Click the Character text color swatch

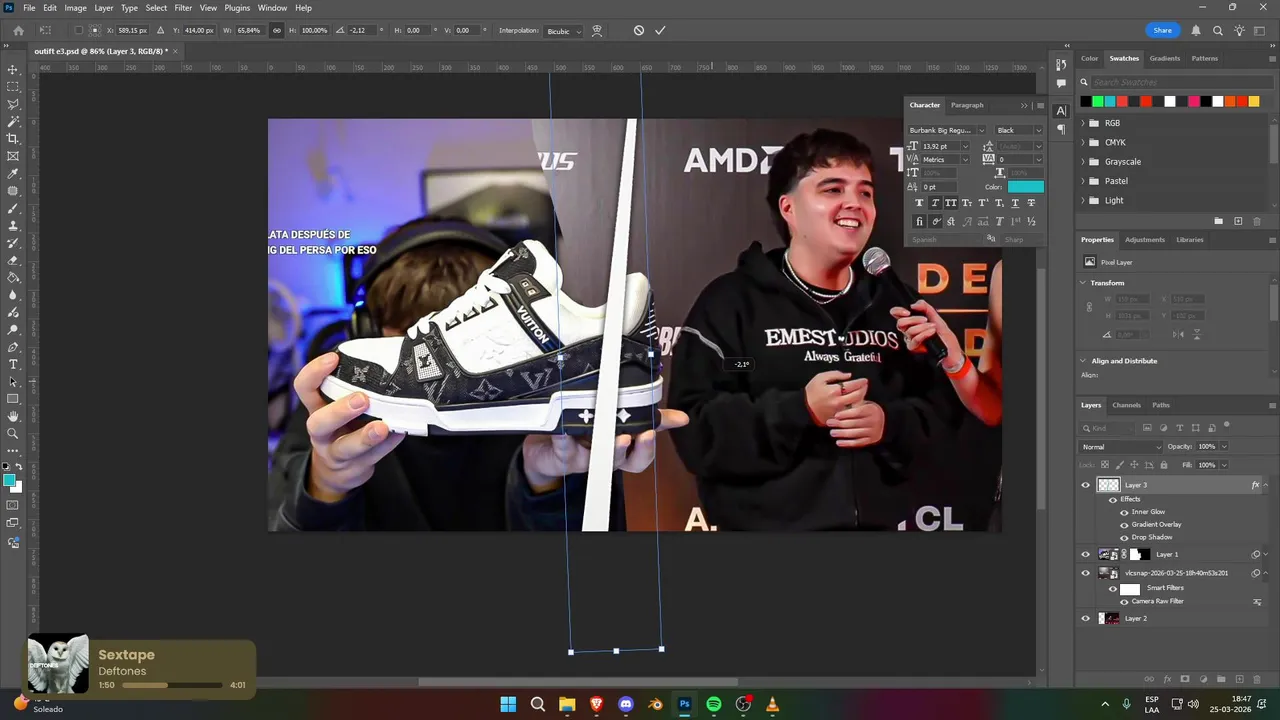pos(1025,187)
